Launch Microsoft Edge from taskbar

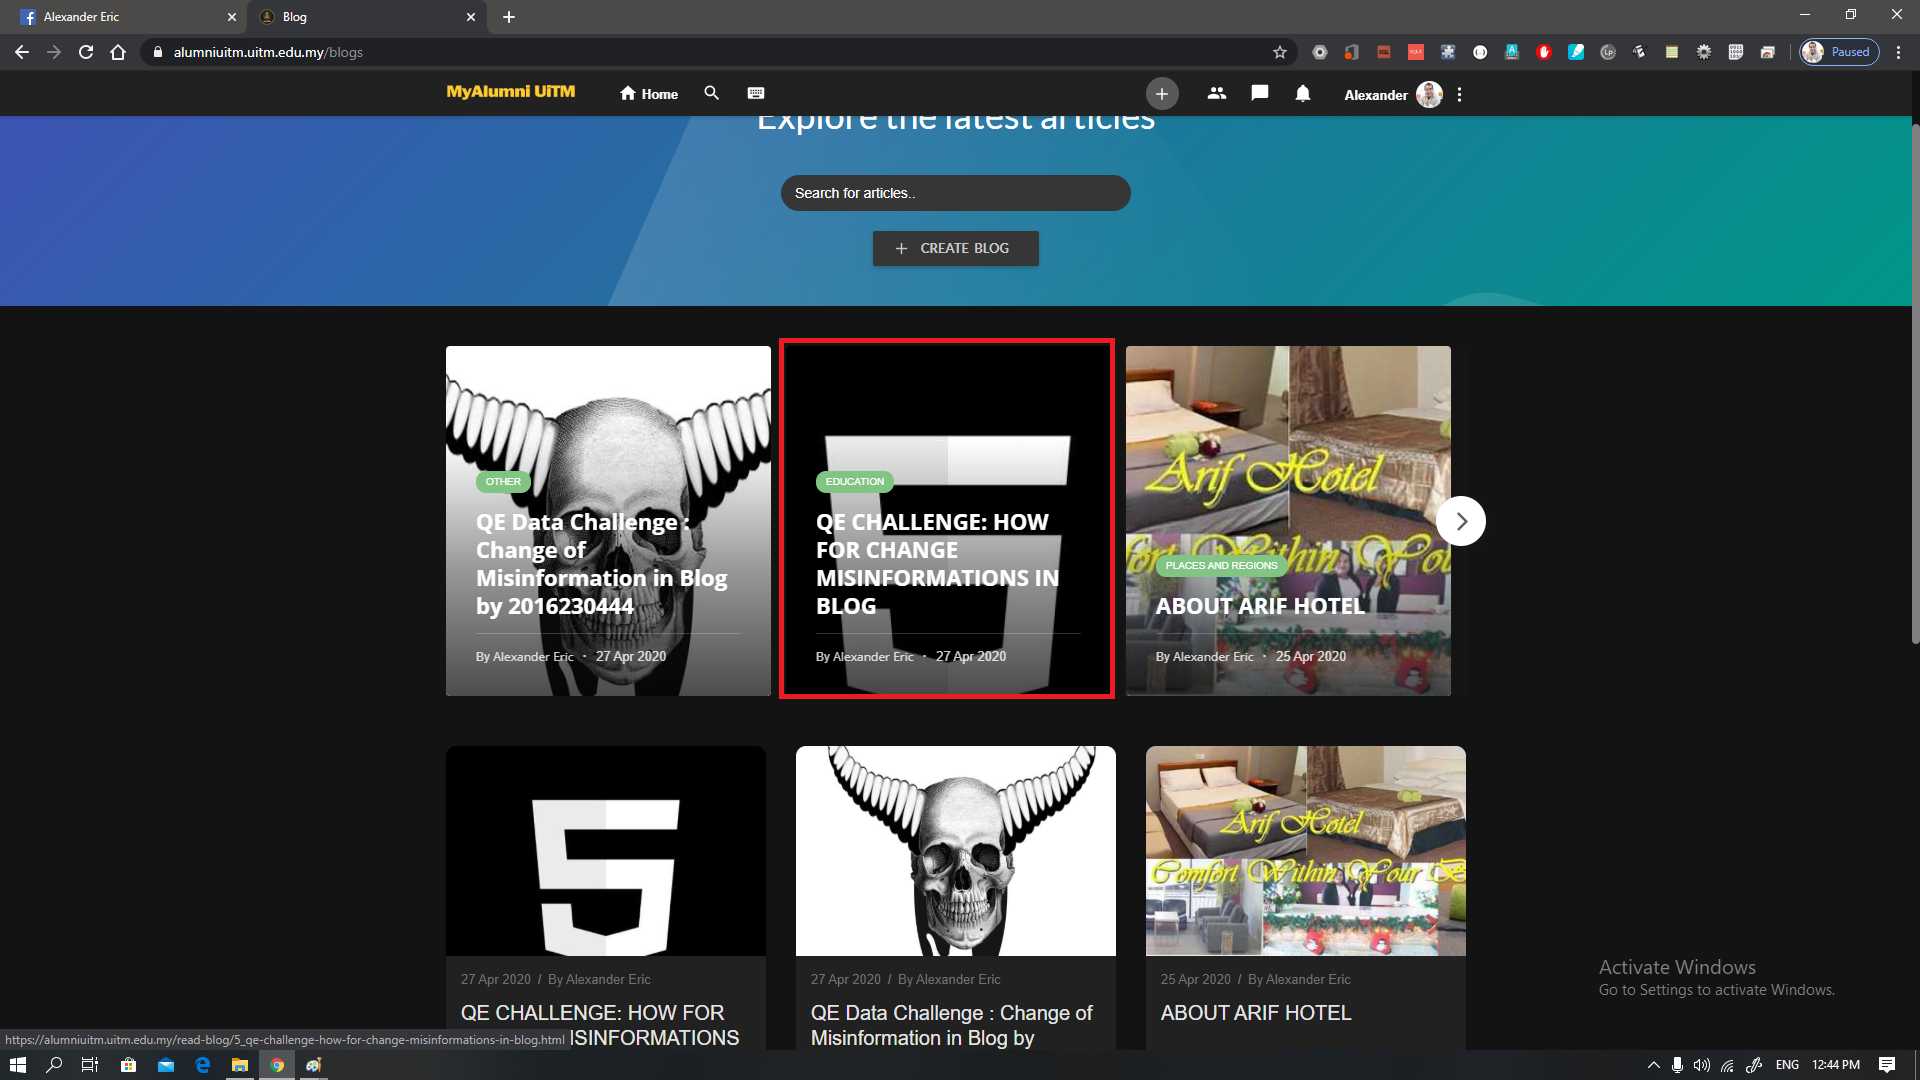click(203, 1065)
